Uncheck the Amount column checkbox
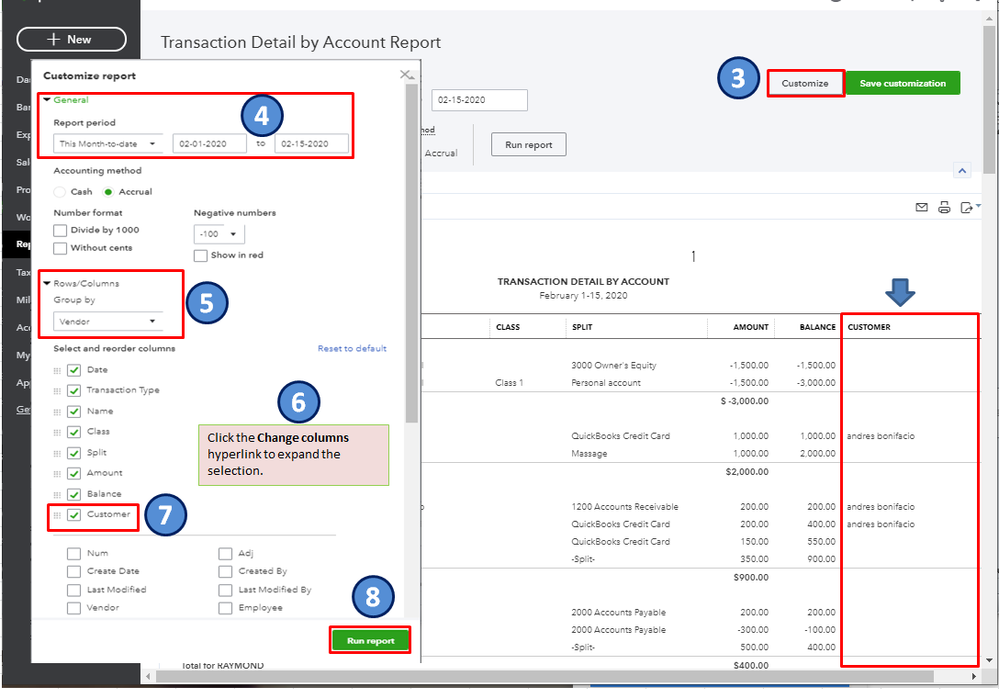 point(74,474)
